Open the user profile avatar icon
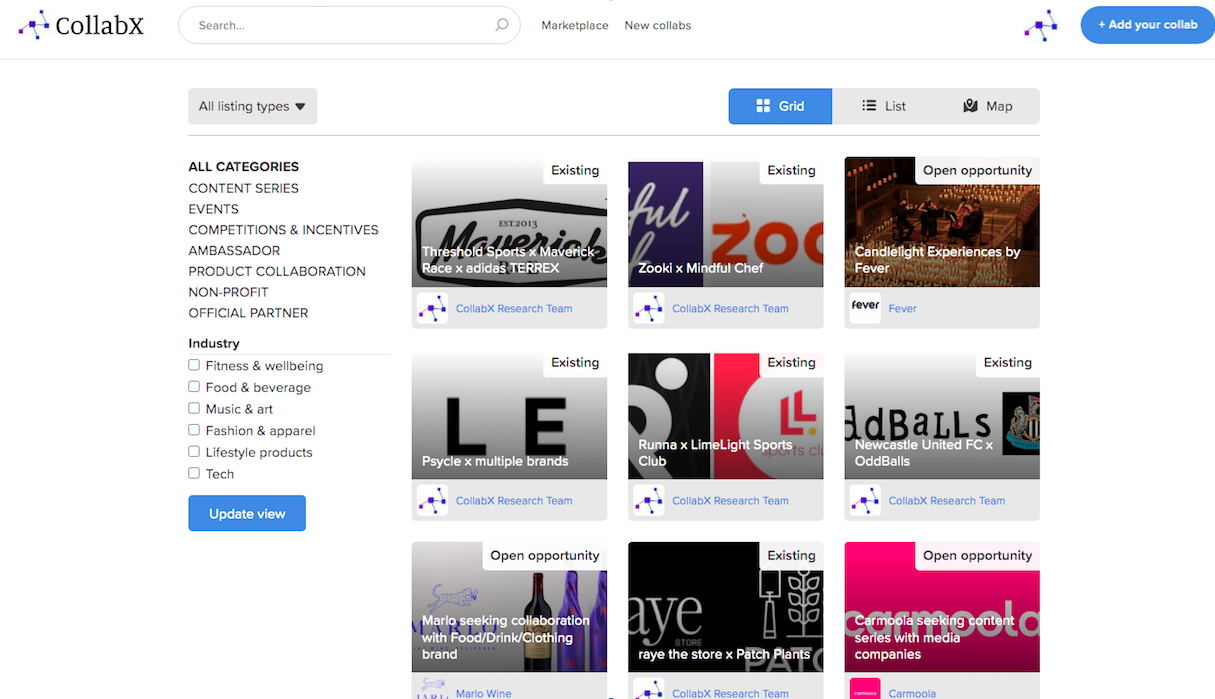 tap(1040, 25)
